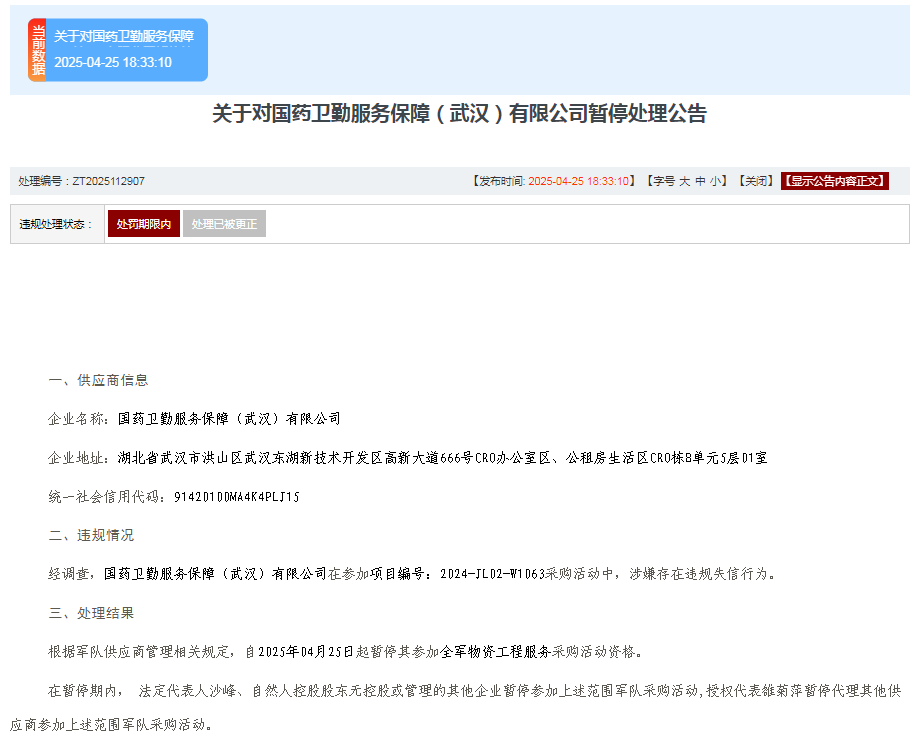Click the 统一社会信用代码 value

[237, 496]
